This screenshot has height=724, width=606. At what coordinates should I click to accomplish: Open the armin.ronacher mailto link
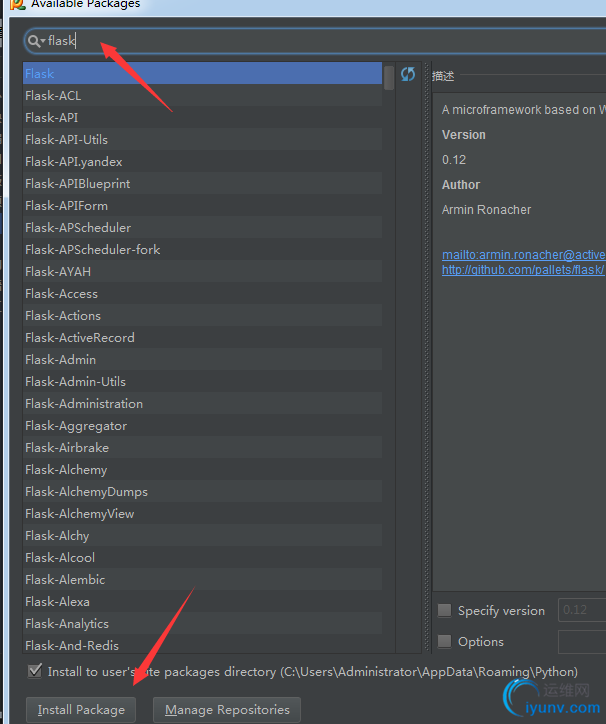(x=524, y=255)
